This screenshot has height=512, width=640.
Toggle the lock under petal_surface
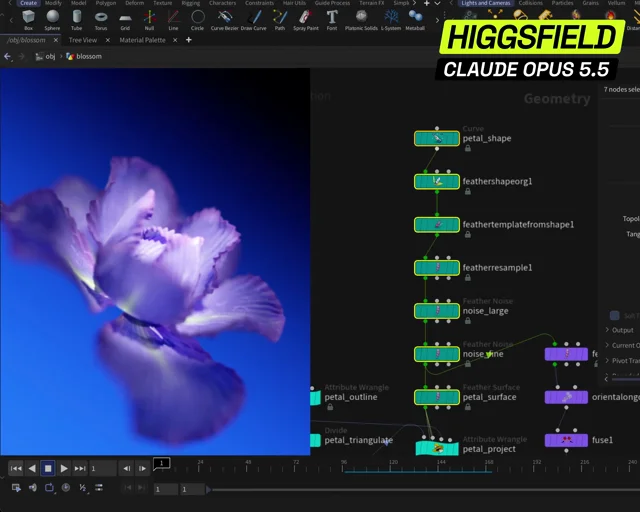[468, 407]
